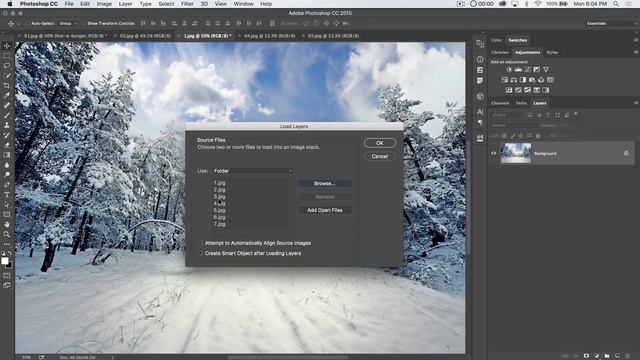Select the Dodge tool
The width and height of the screenshot is (640, 360).
7,175
